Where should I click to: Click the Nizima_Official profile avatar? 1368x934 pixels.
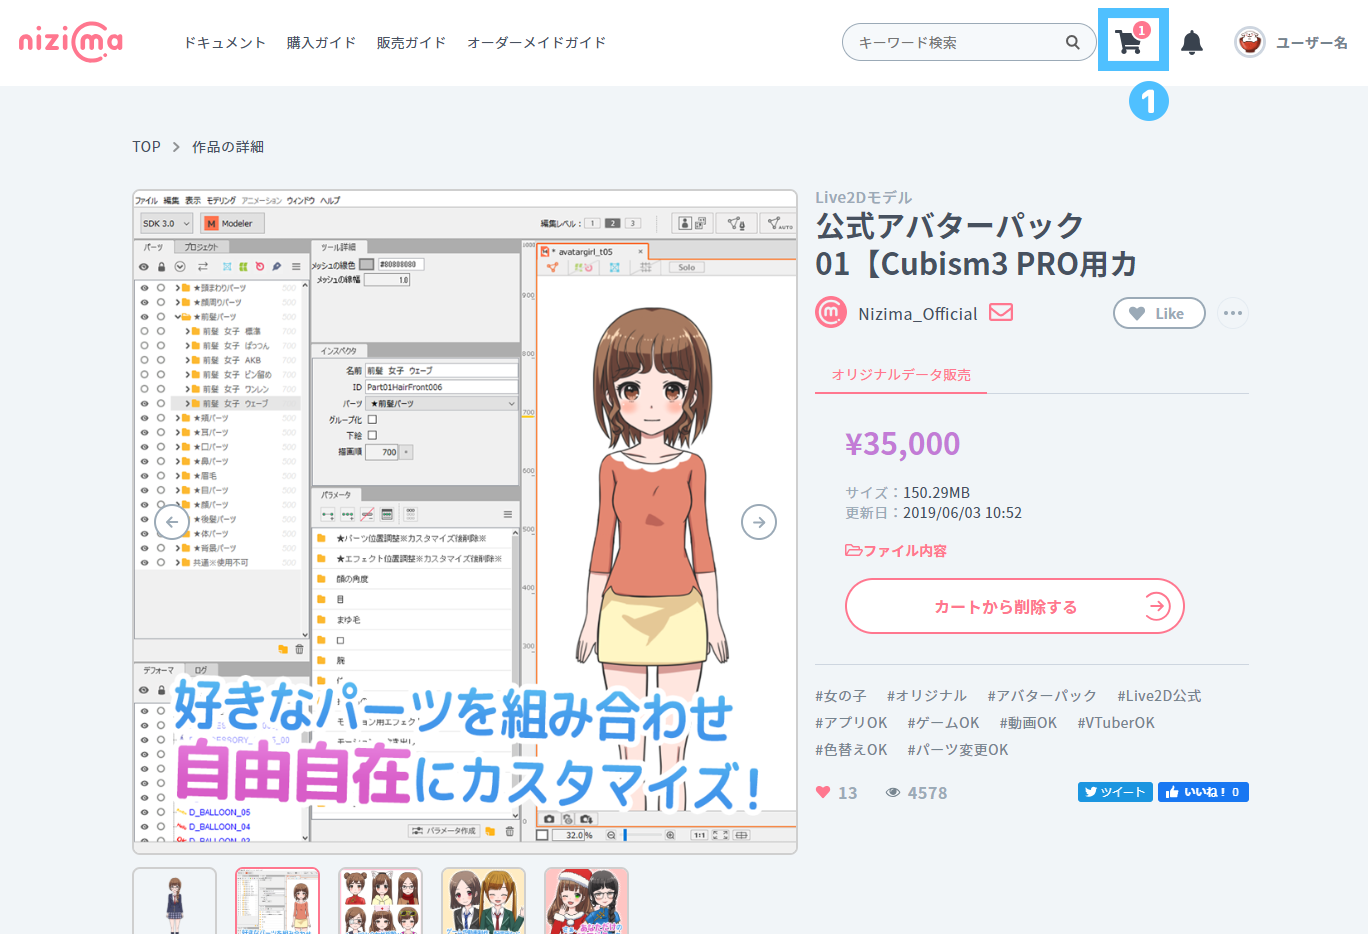coord(831,313)
